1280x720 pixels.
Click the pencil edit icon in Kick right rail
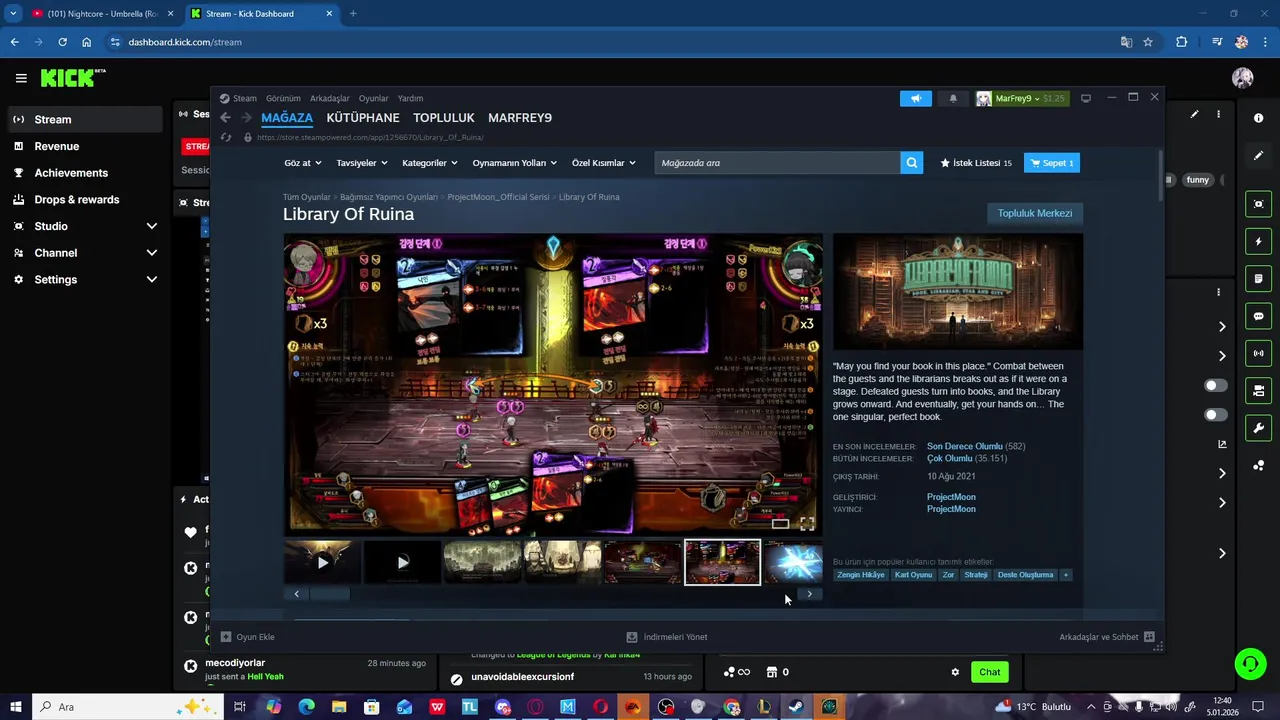[x=1258, y=156]
